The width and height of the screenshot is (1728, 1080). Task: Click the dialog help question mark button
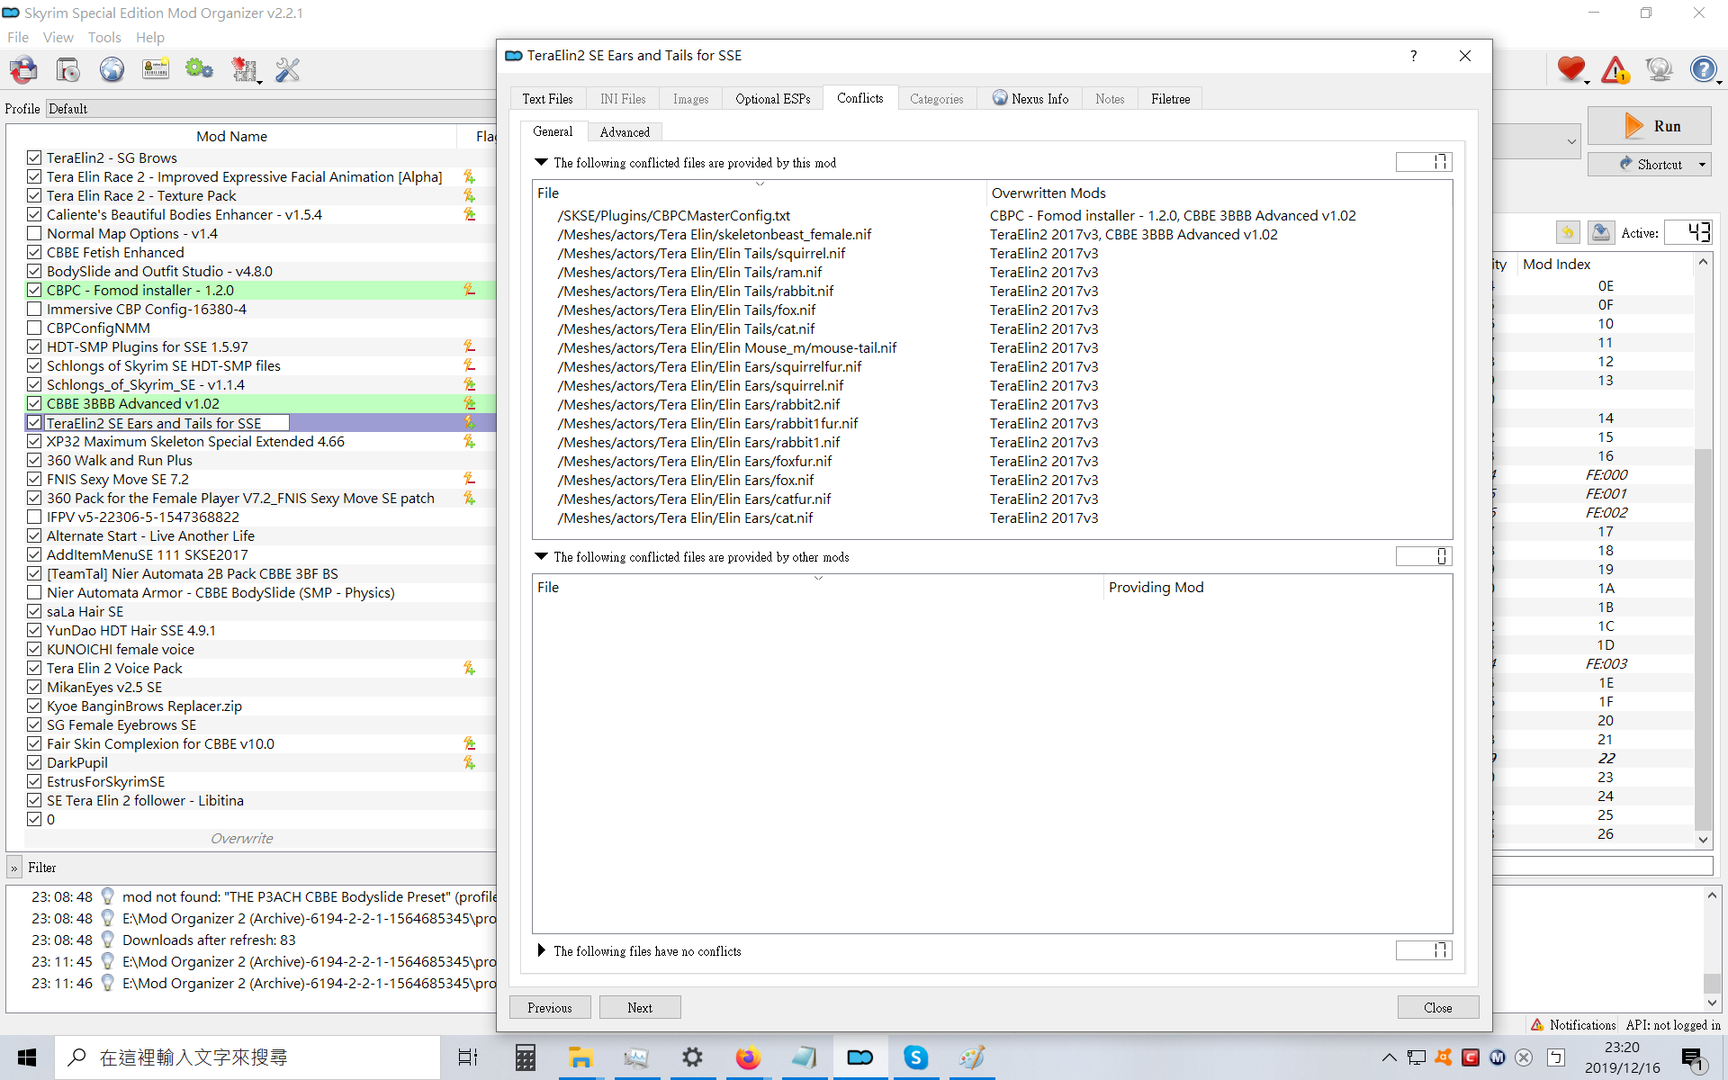tap(1413, 56)
